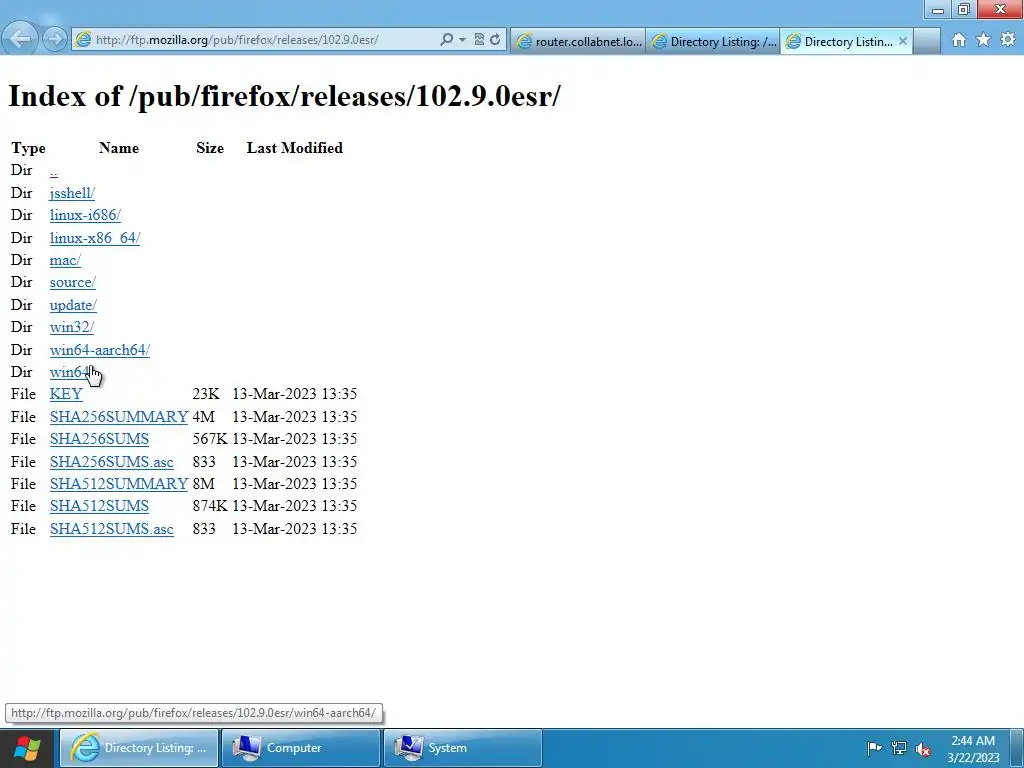
Task: Click the Type column header
Action: (x=28, y=148)
